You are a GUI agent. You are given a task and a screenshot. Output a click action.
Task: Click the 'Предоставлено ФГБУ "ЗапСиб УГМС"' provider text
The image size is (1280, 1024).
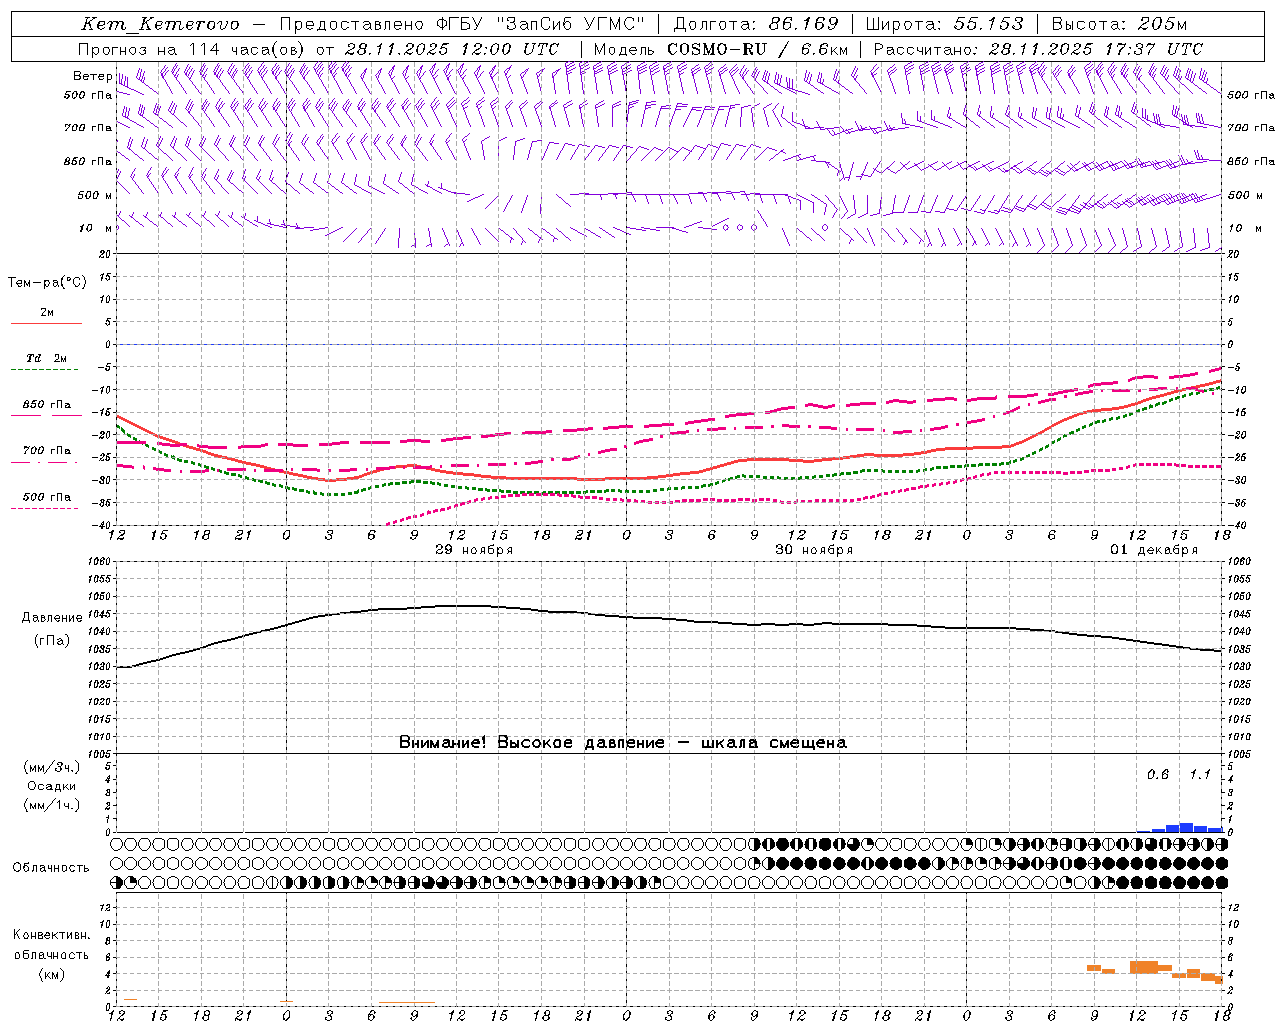(x=462, y=24)
